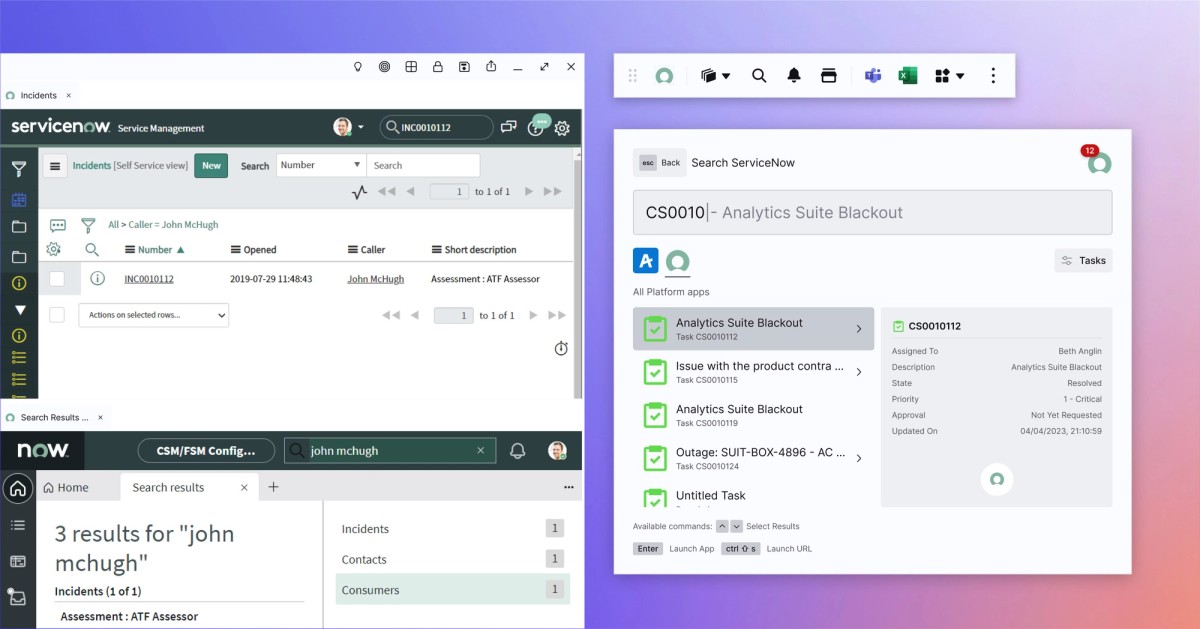Toggle the Tasks filter in search results

(x=1083, y=260)
